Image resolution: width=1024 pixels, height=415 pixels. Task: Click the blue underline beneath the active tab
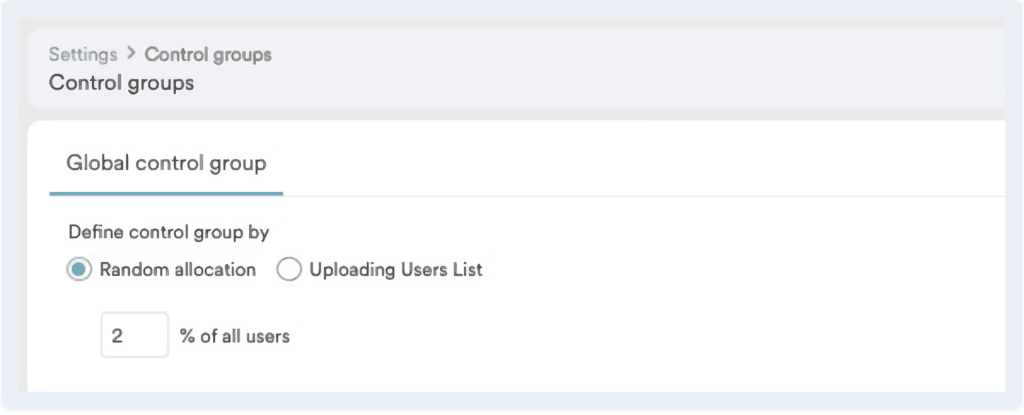[166, 193]
